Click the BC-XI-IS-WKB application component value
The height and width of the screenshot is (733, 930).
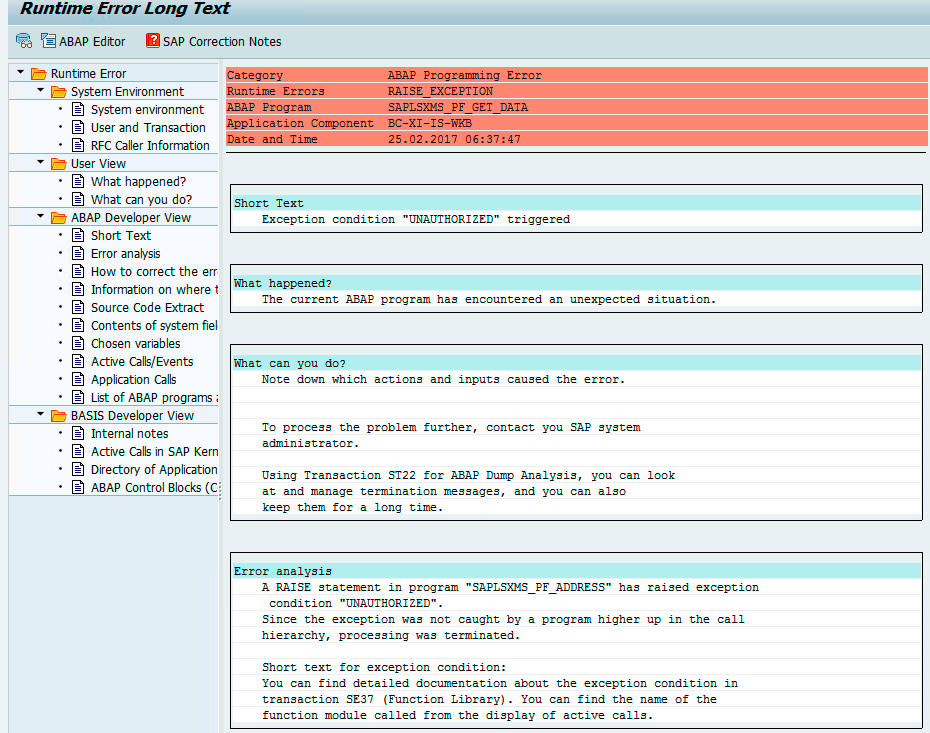[x=430, y=123]
